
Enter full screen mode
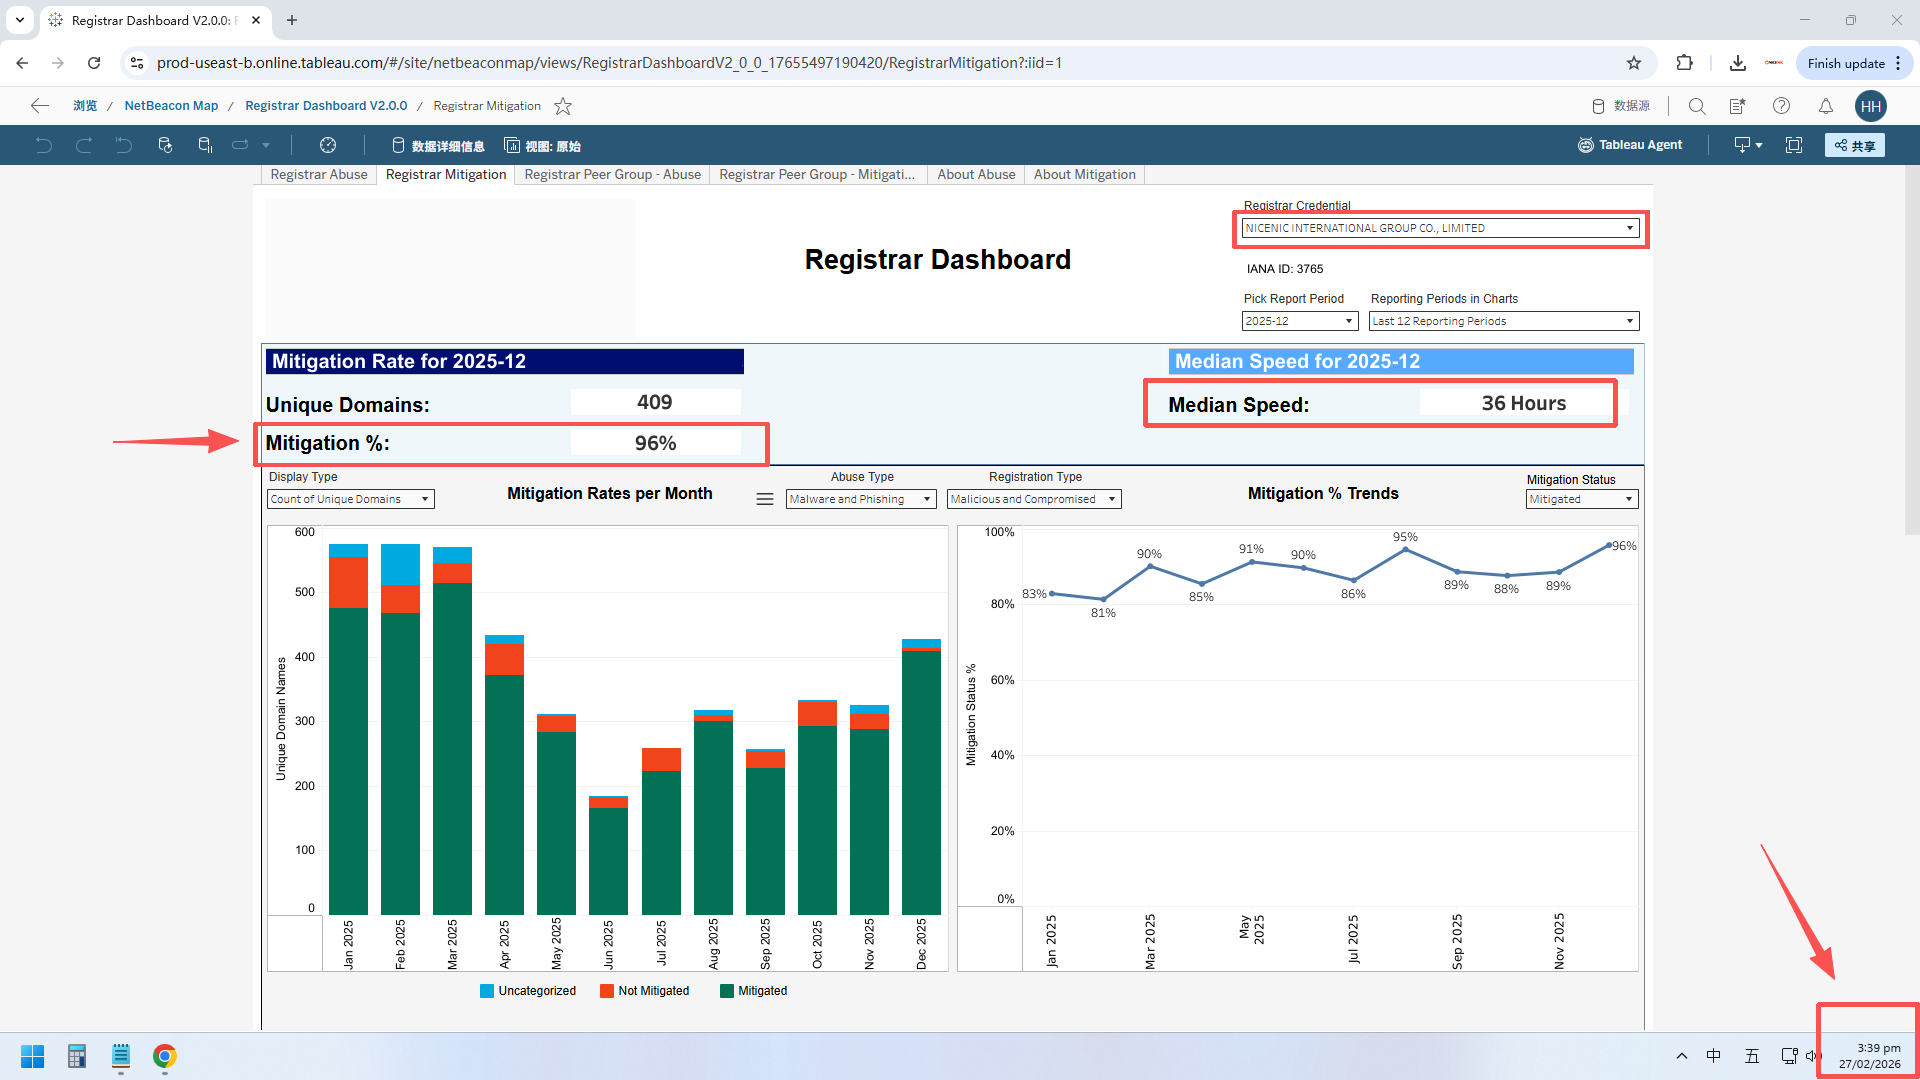tap(1794, 145)
